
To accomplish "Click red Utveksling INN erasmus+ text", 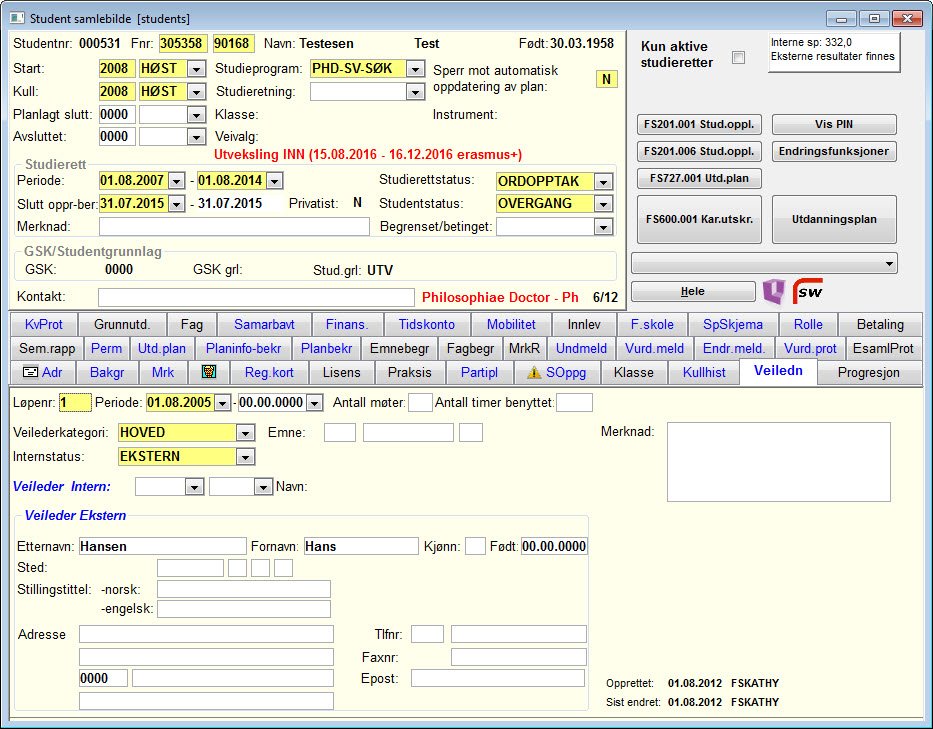I will pos(368,155).
